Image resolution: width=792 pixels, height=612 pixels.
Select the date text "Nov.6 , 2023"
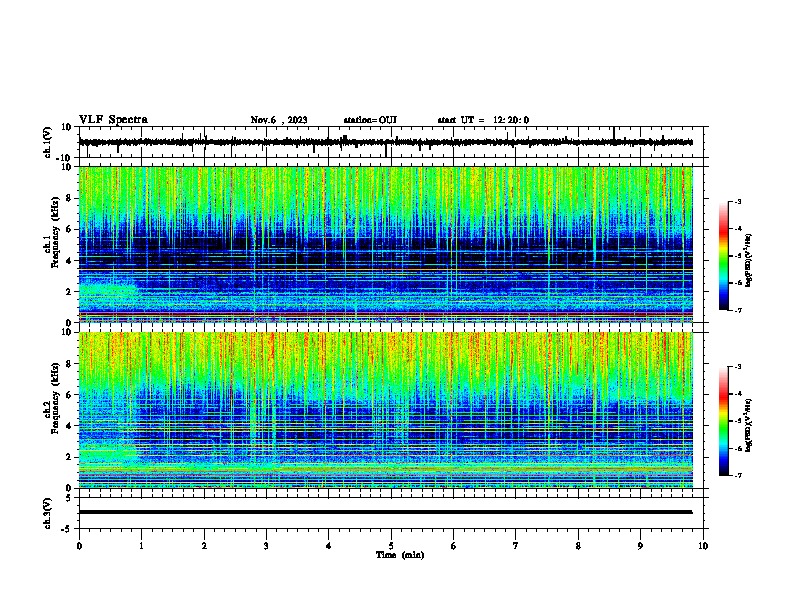pos(279,120)
